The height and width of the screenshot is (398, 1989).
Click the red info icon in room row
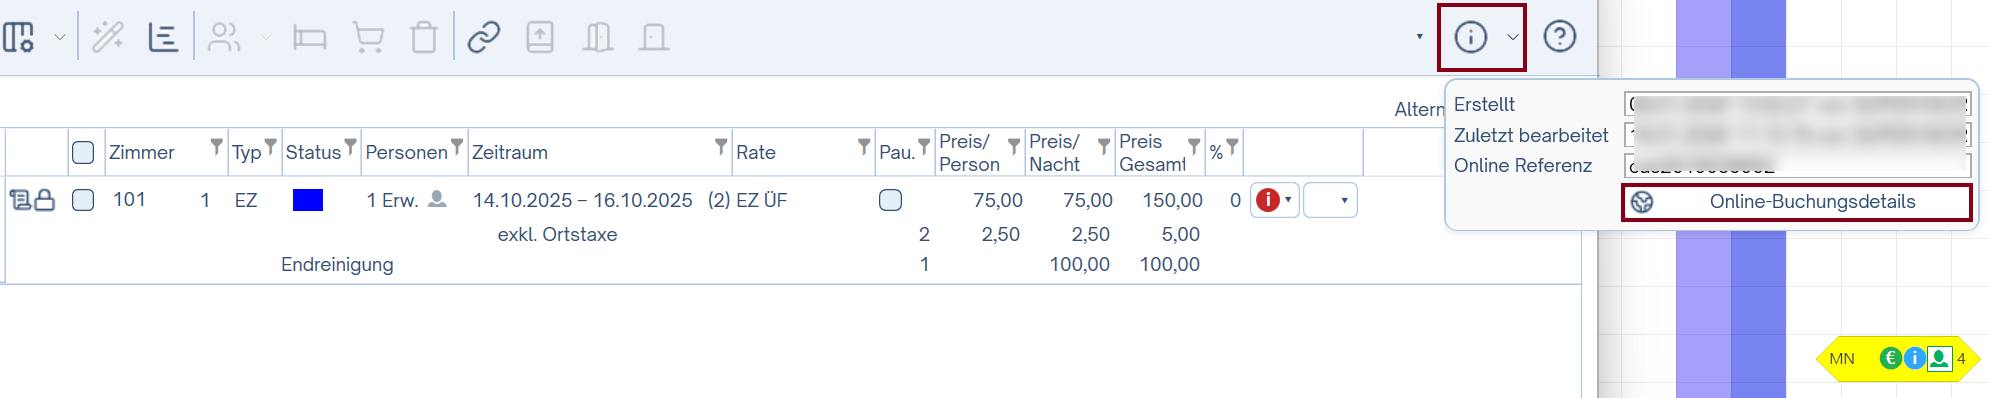(x=1268, y=200)
